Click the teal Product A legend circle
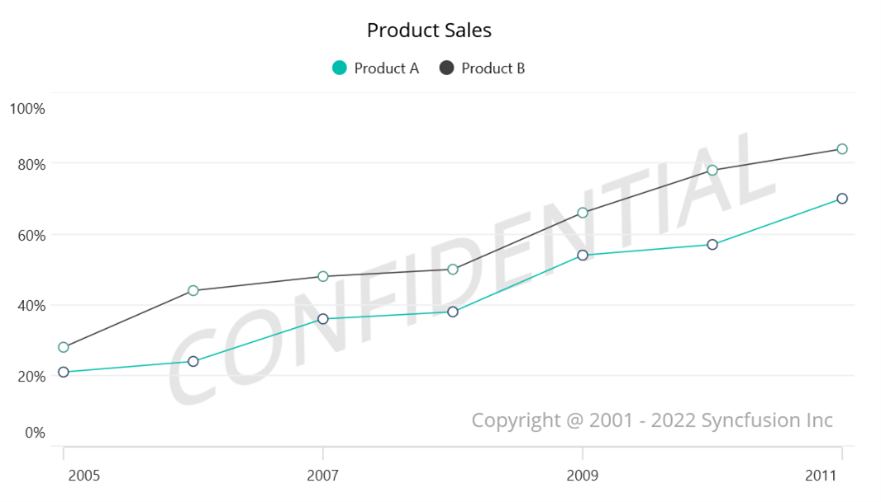The image size is (881, 502). coord(339,68)
